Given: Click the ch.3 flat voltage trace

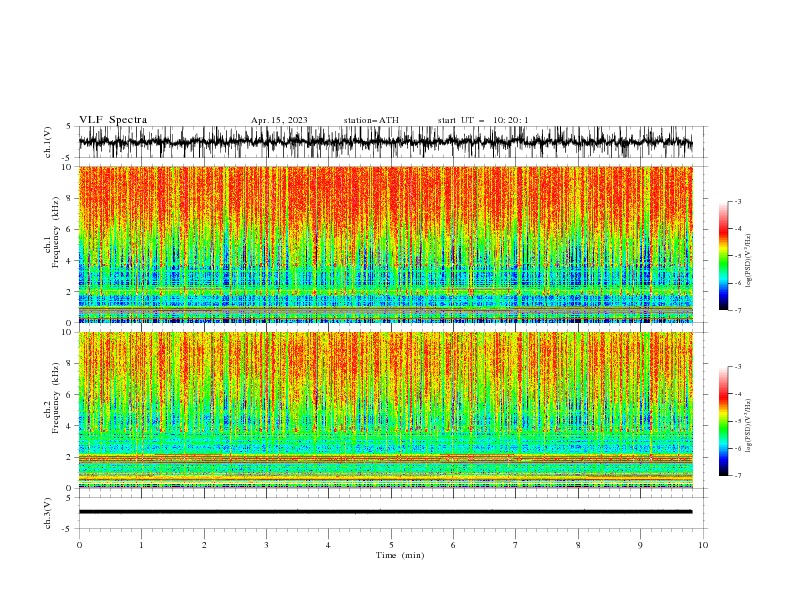Looking at the screenshot, I should (385, 512).
